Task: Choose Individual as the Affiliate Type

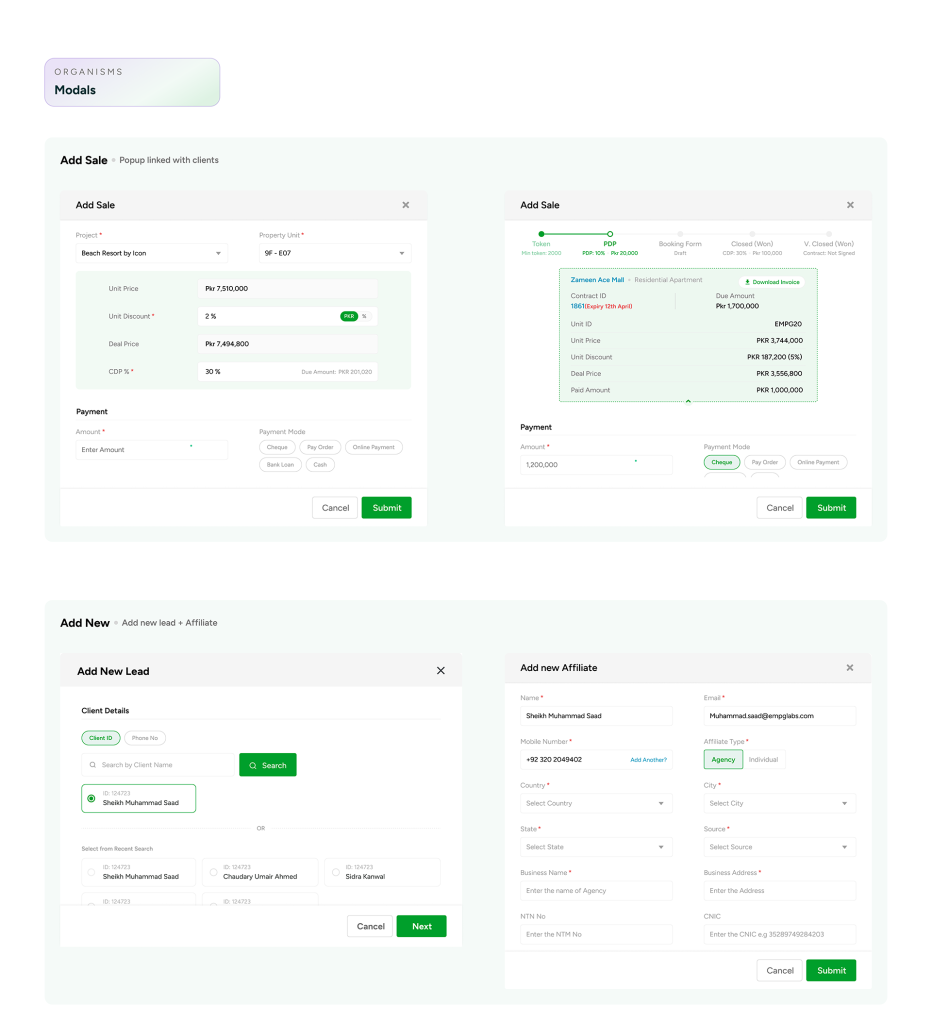Action: [x=764, y=759]
